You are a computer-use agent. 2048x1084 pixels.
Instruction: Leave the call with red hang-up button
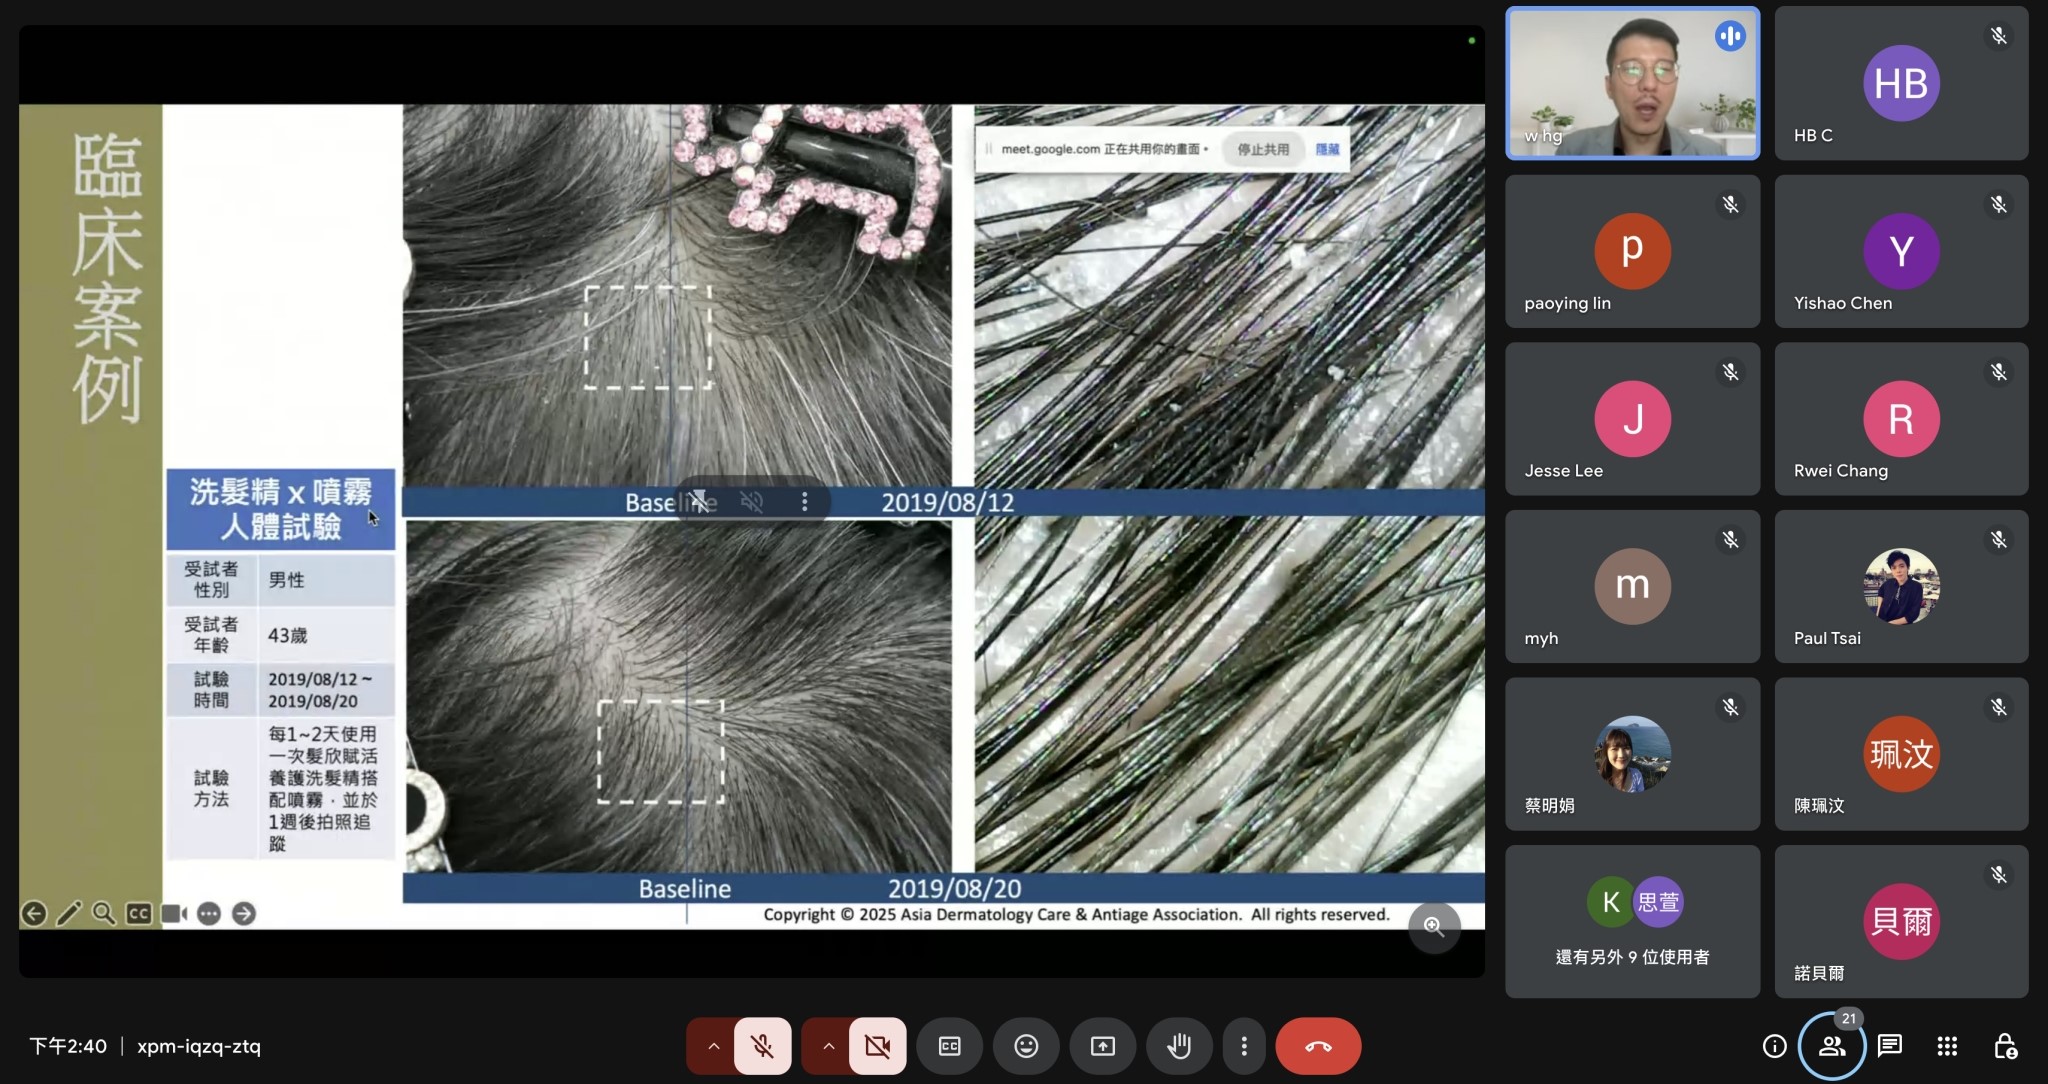pos(1318,1046)
